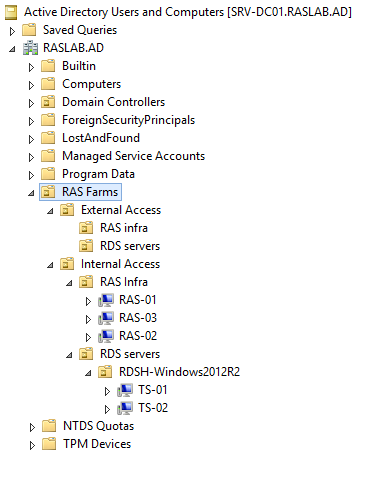Collapse the RAS Farms OU
The height and width of the screenshot is (479, 368).
[31, 193]
